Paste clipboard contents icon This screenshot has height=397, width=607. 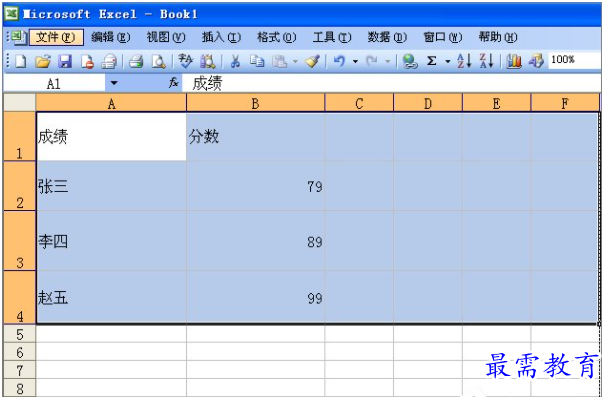click(x=279, y=61)
